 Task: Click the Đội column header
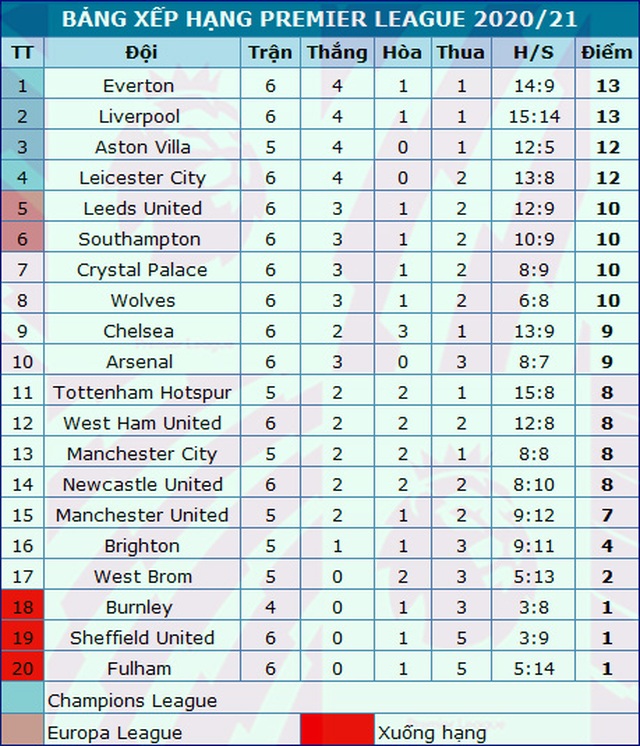coord(142,53)
